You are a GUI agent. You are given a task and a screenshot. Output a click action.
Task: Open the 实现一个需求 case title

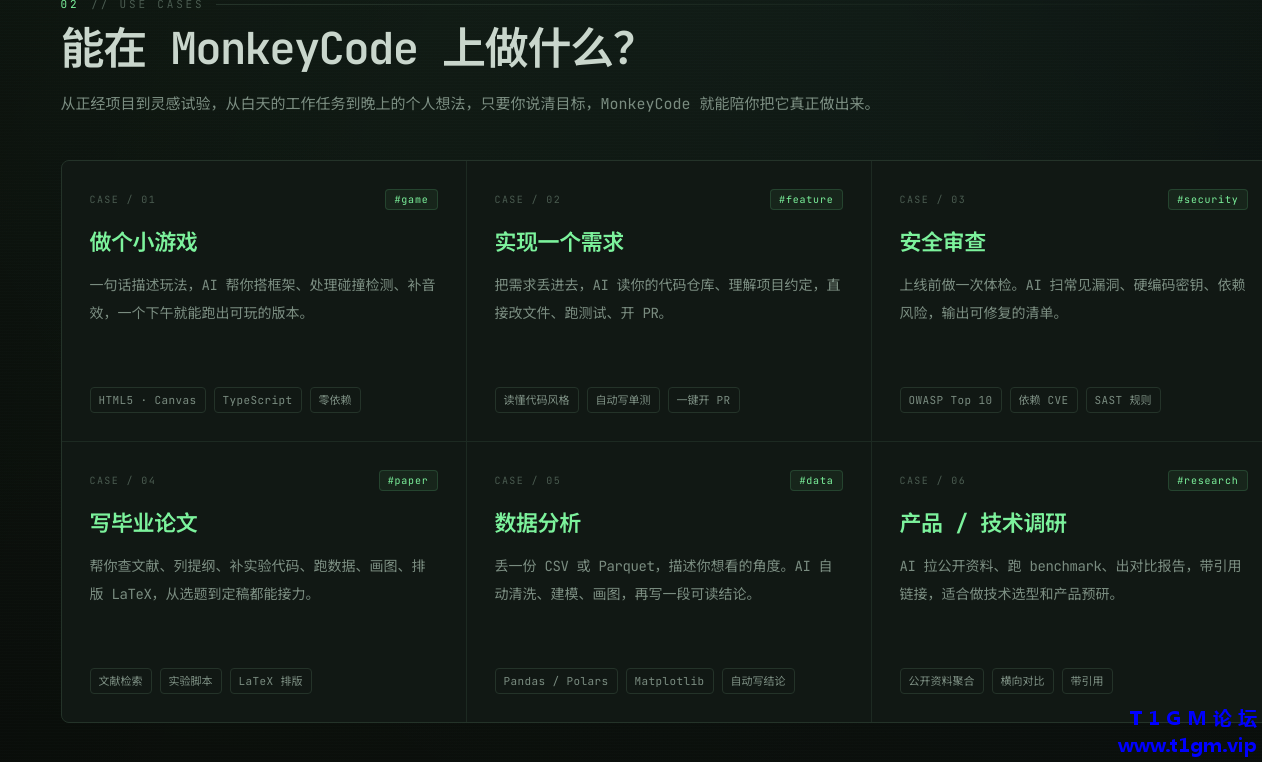coord(559,242)
